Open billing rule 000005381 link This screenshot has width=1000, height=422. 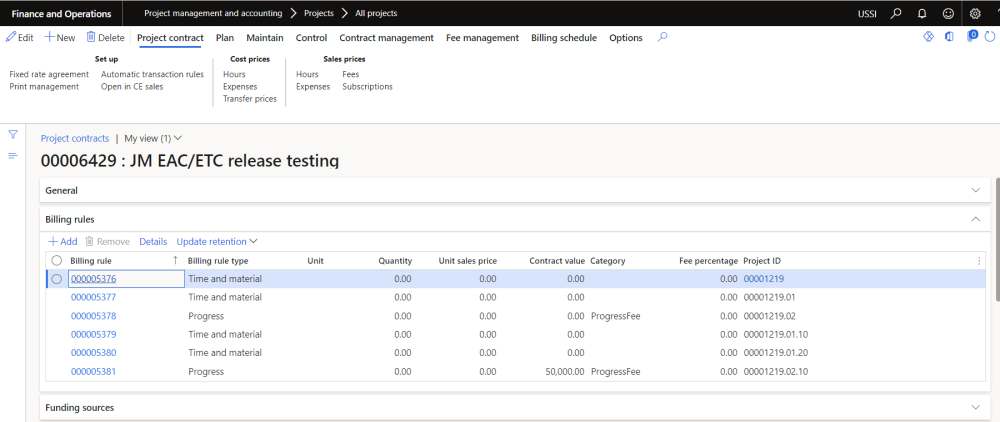93,371
